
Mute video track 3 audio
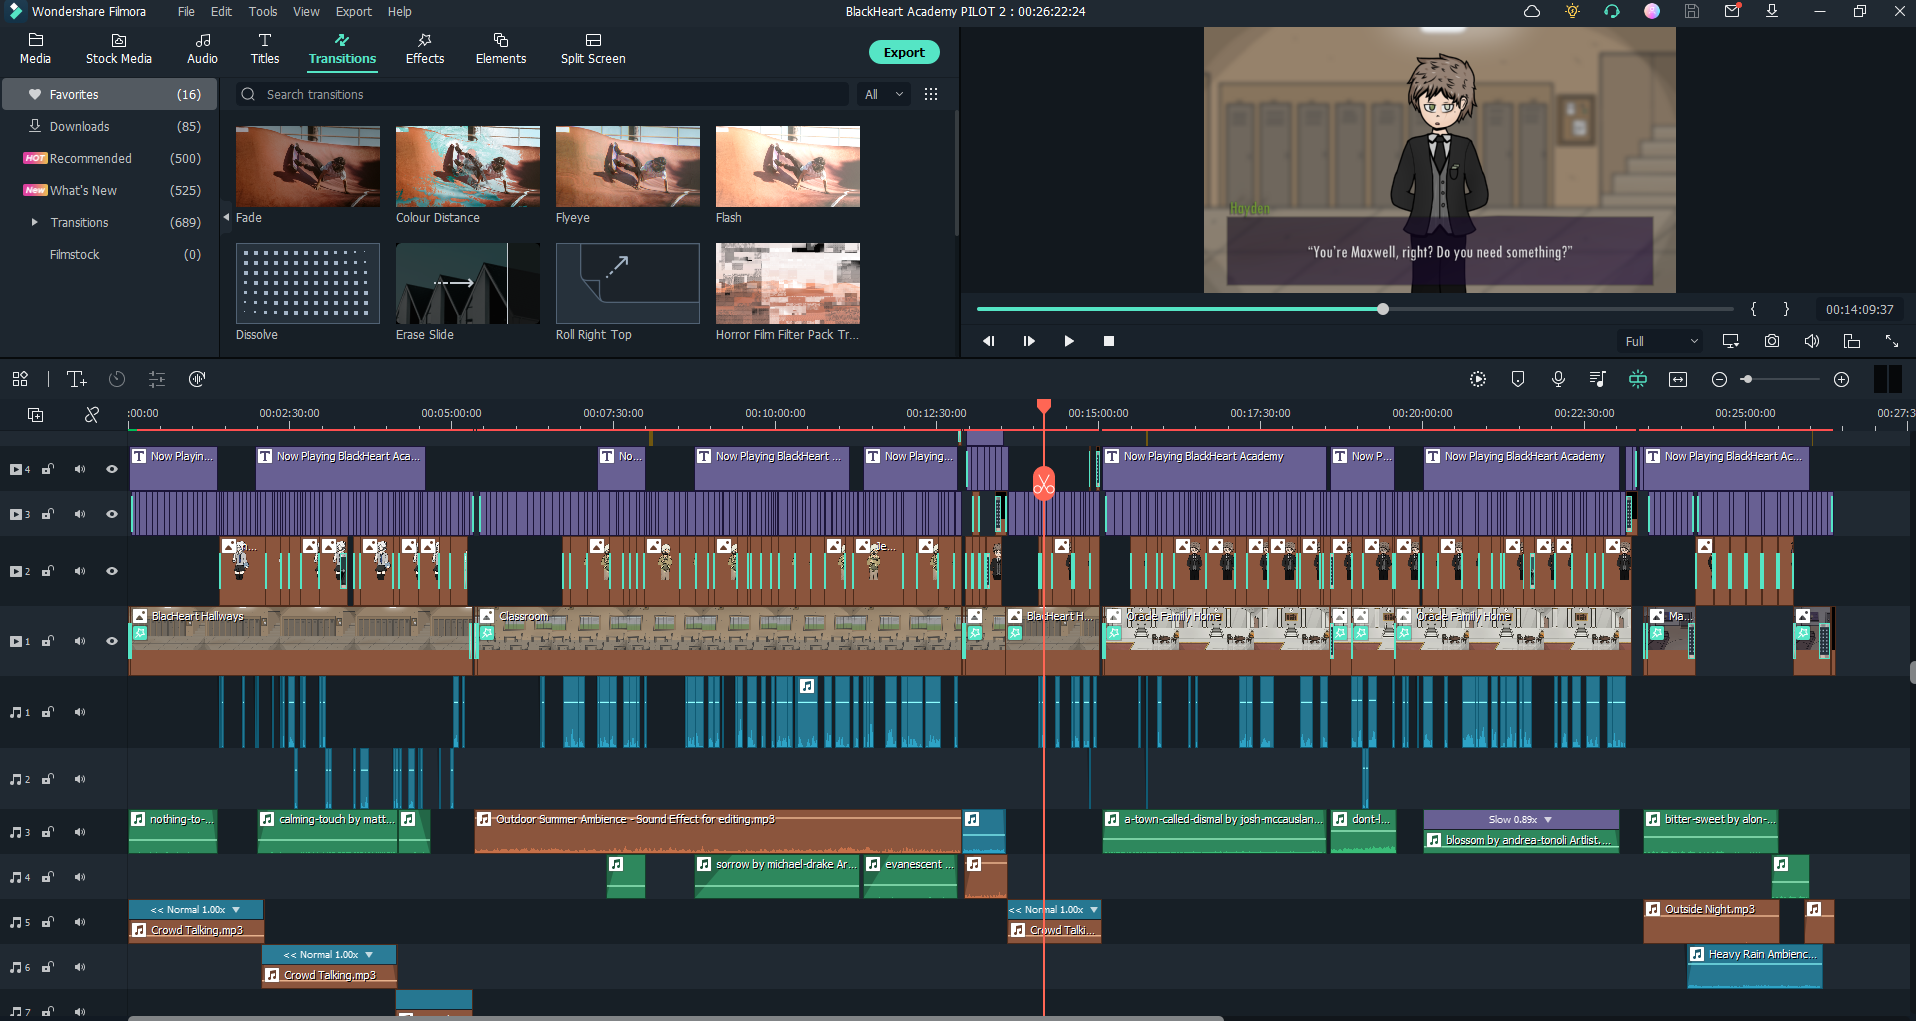[x=80, y=514]
